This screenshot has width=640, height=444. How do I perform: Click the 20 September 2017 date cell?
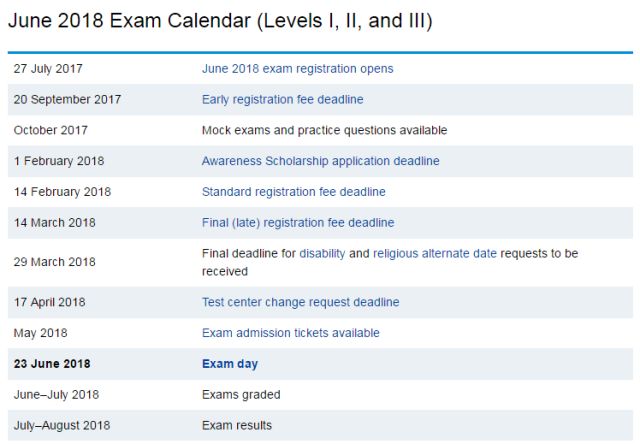66,99
